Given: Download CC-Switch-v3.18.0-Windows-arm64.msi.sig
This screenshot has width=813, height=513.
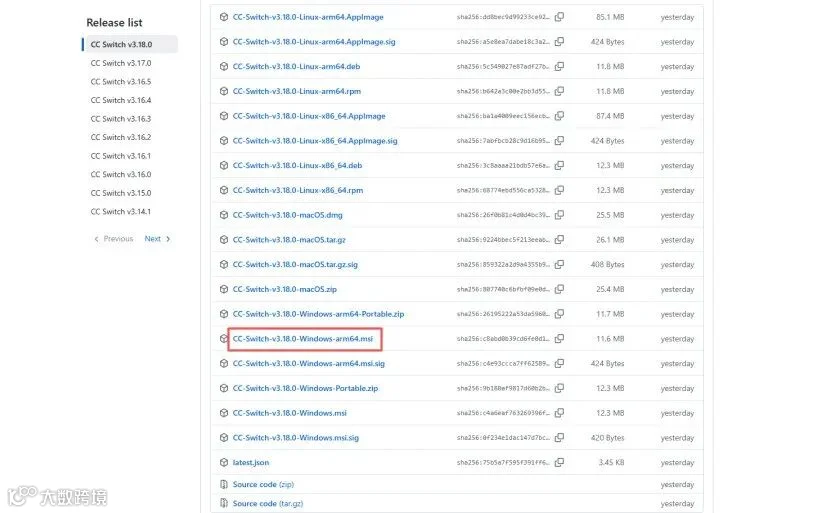Looking at the screenshot, I should 309,364.
